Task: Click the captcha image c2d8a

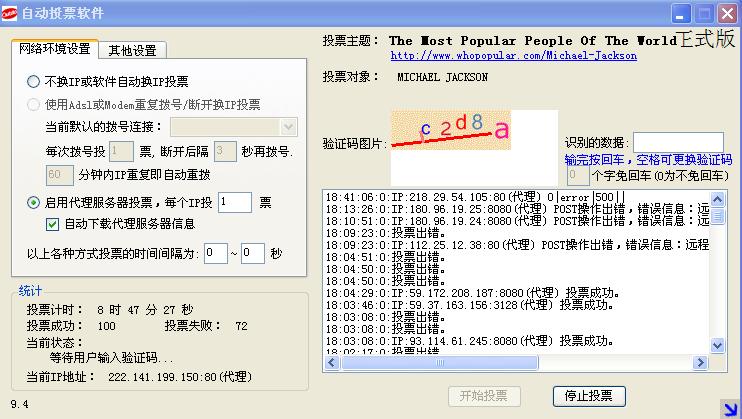Action: (x=450, y=130)
